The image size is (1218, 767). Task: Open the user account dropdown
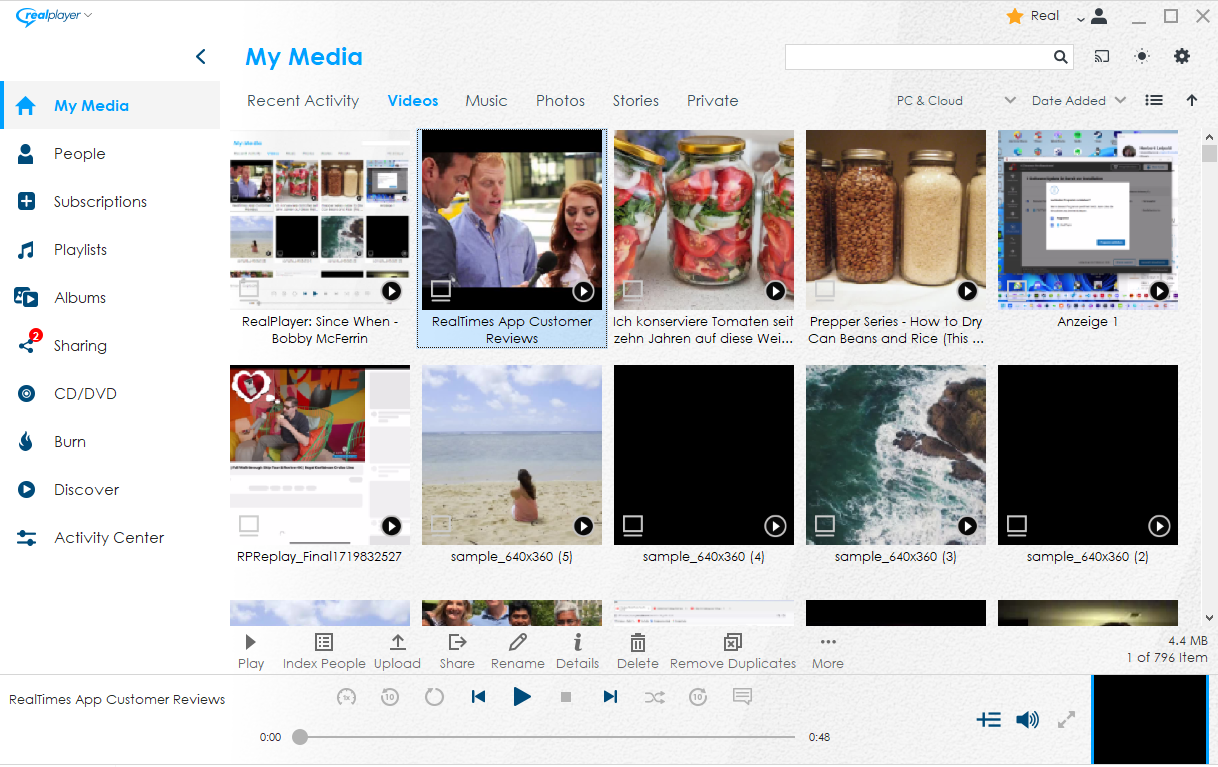pos(1092,16)
